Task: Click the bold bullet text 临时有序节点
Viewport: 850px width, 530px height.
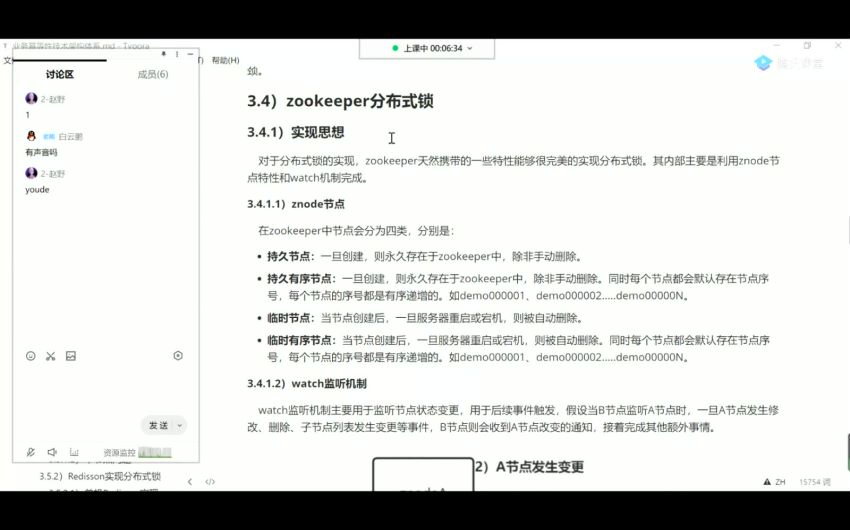Action: pos(299,340)
